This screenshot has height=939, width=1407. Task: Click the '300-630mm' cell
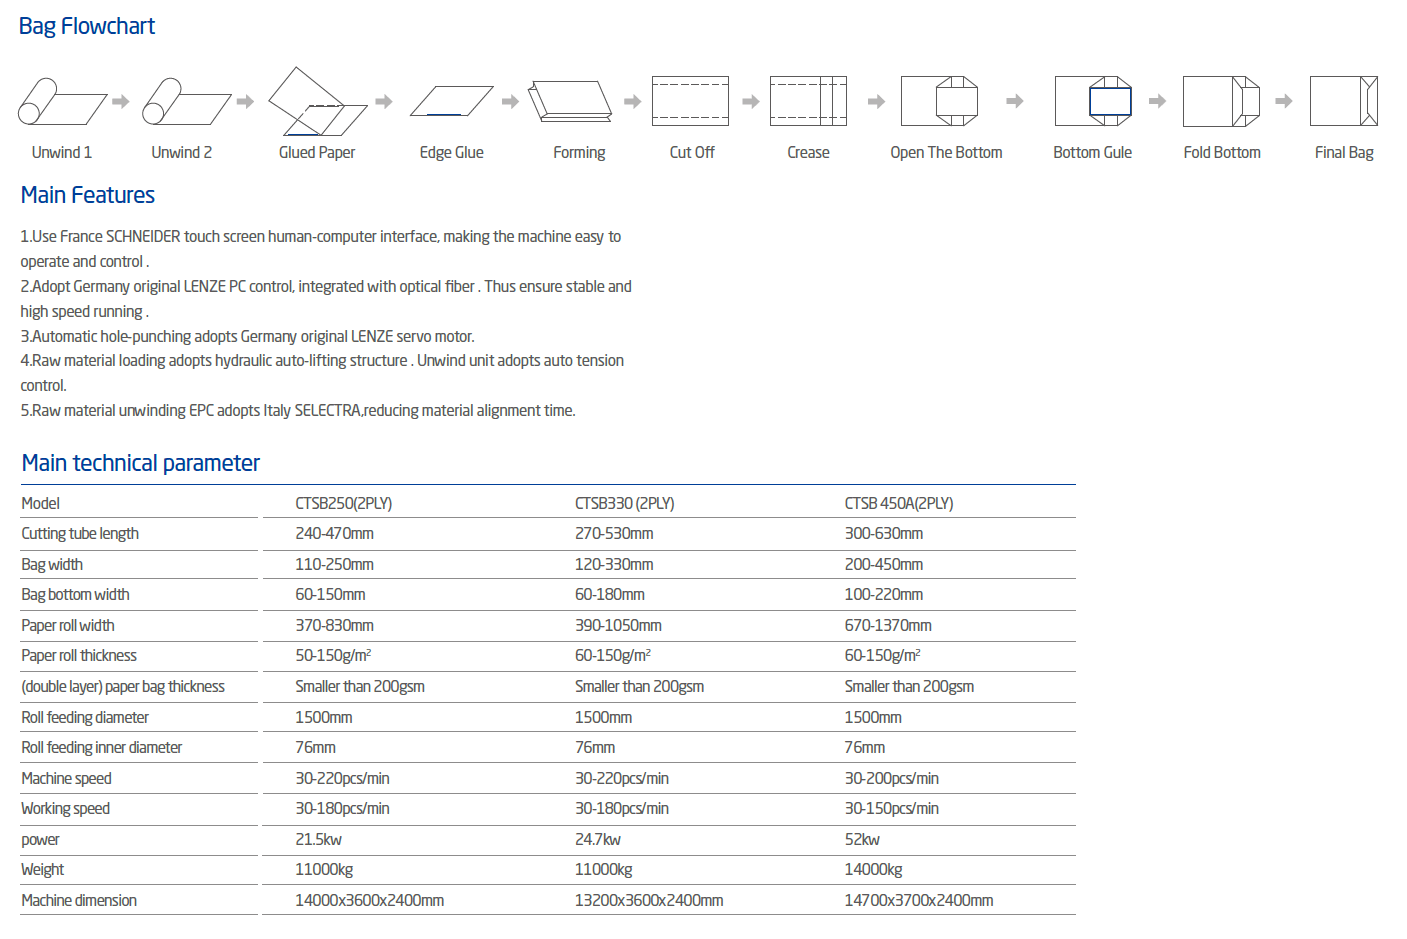884,534
